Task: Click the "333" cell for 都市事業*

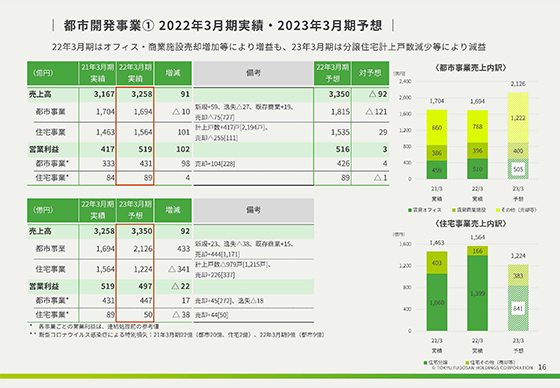Action: click(109, 163)
